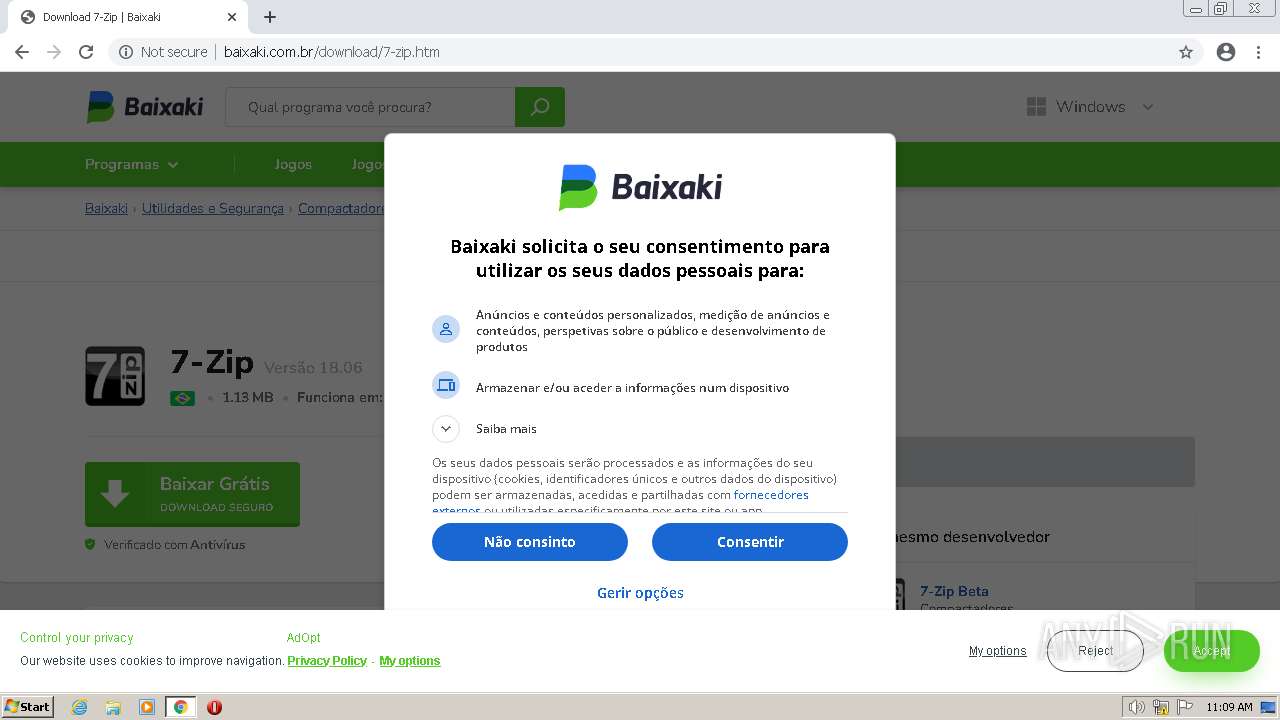1280x720 pixels.
Task: Expand the Programas menu
Action: click(132, 164)
